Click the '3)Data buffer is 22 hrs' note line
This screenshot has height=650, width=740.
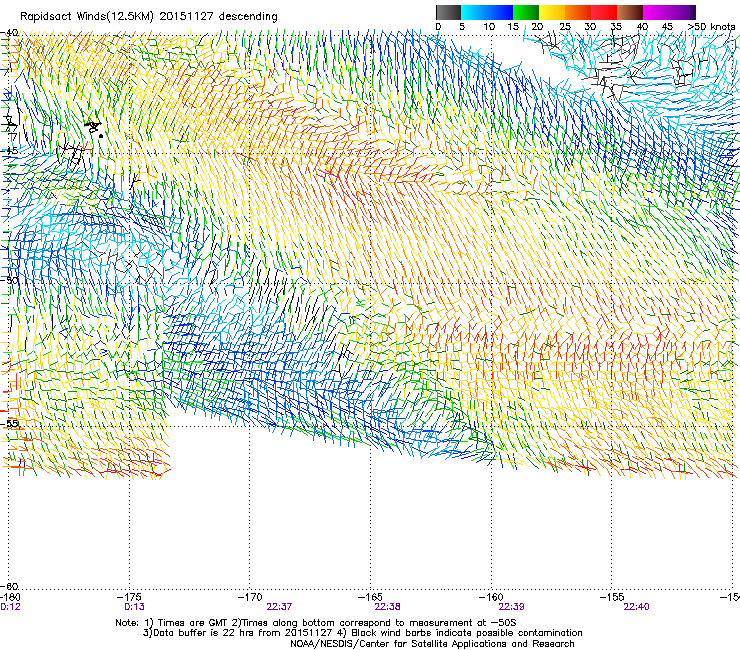pos(362,633)
